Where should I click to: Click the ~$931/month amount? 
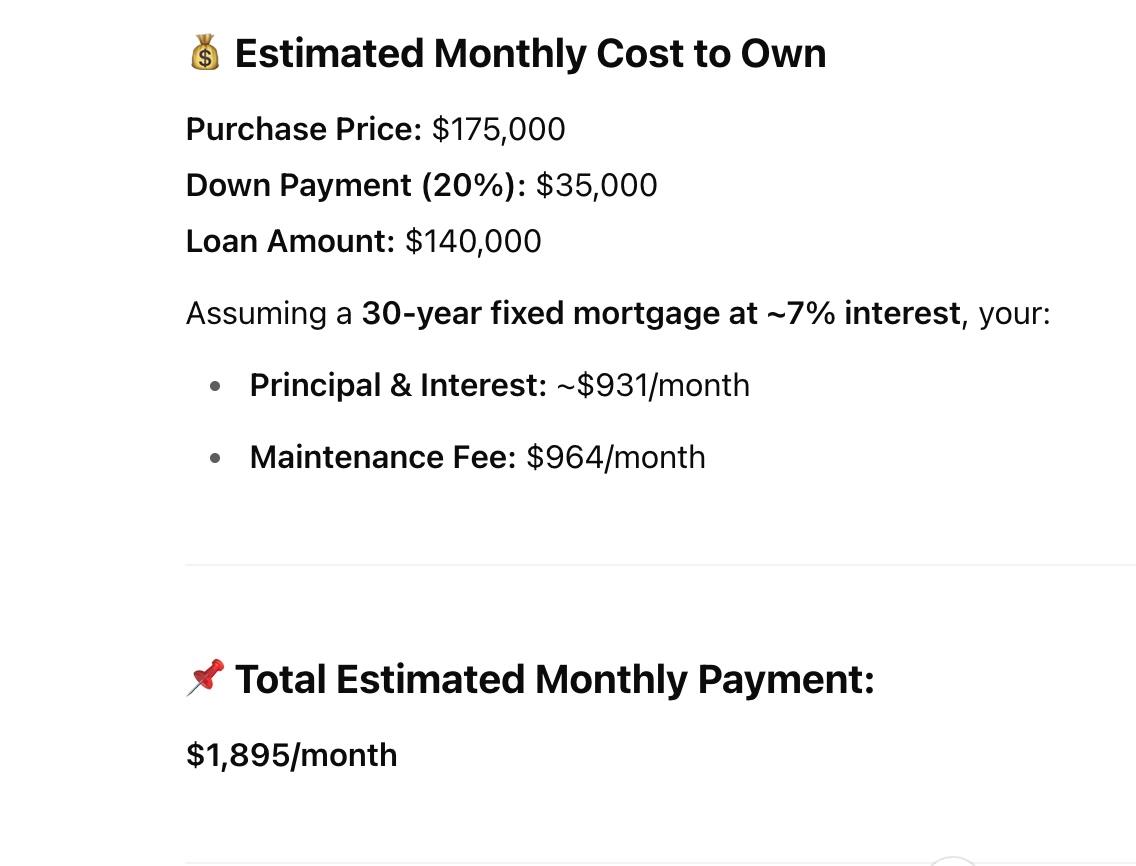[652, 385]
